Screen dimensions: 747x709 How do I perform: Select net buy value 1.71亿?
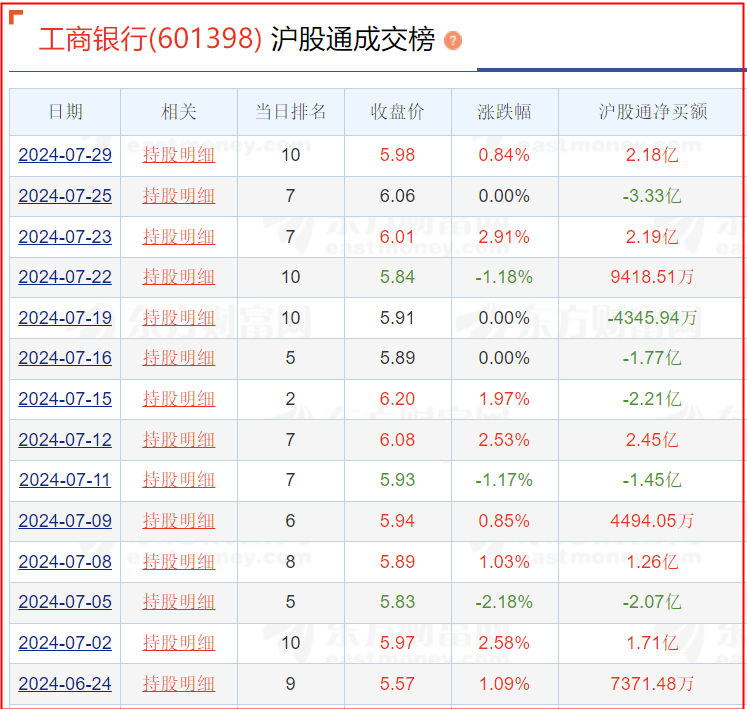click(652, 643)
